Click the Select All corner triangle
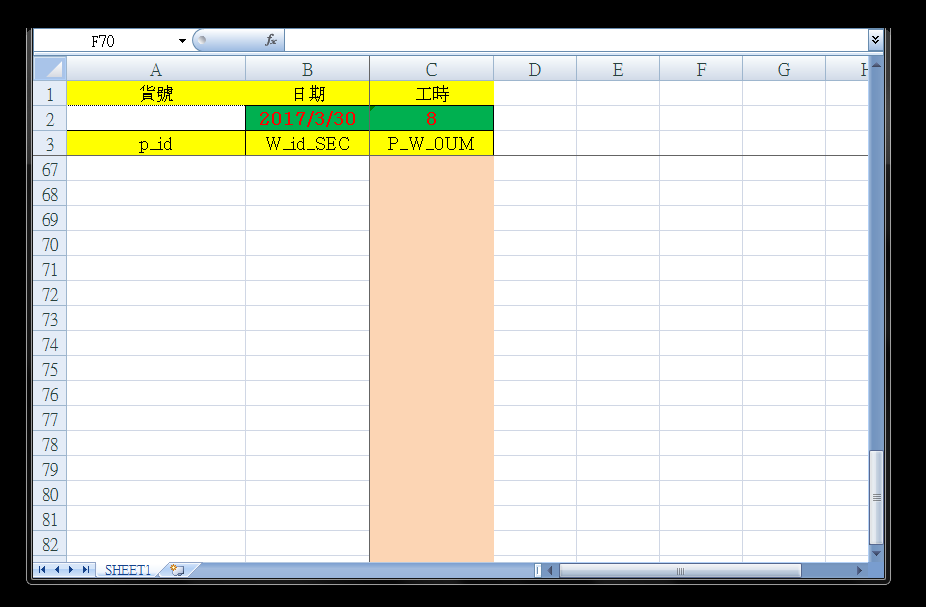Screen dimensions: 926x607 pos(50,69)
